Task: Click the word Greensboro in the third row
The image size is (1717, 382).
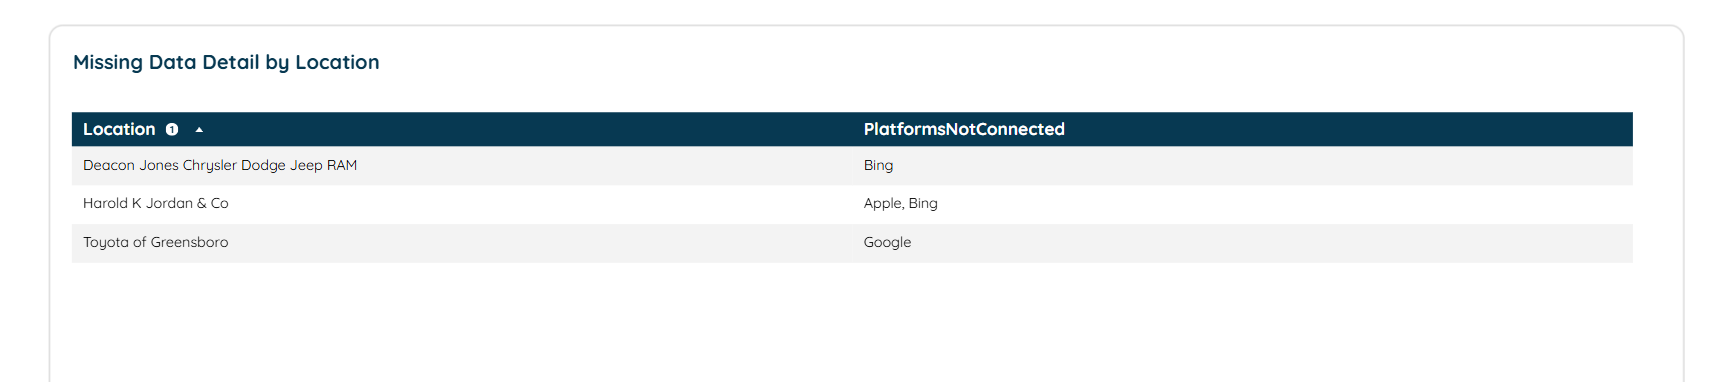Action: click(x=190, y=242)
